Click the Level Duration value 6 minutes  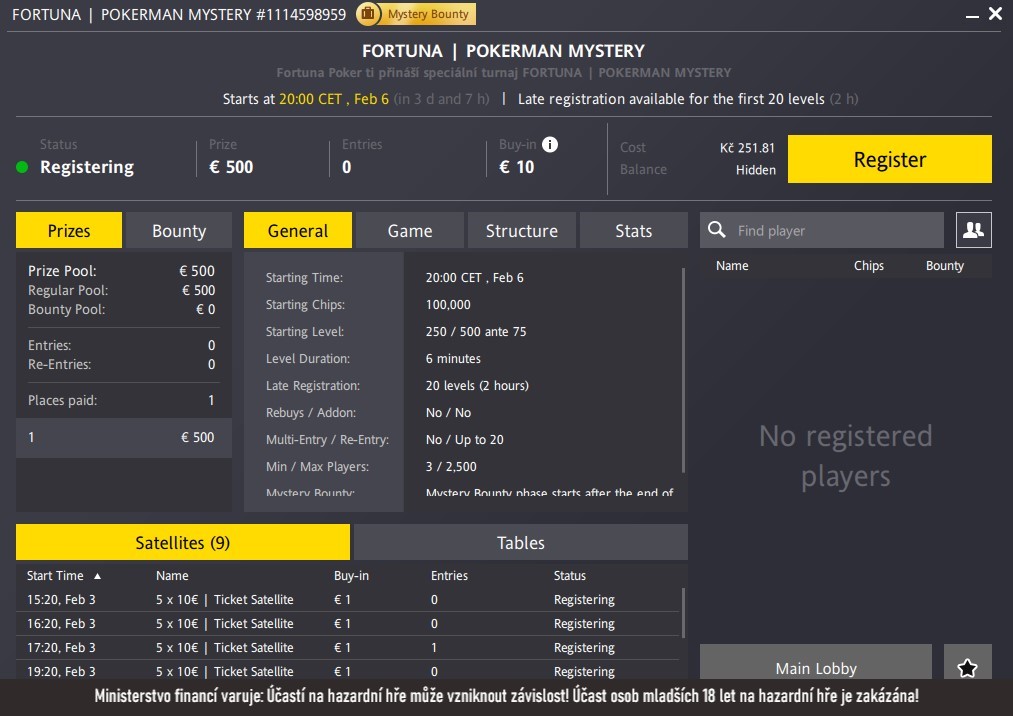pos(453,359)
